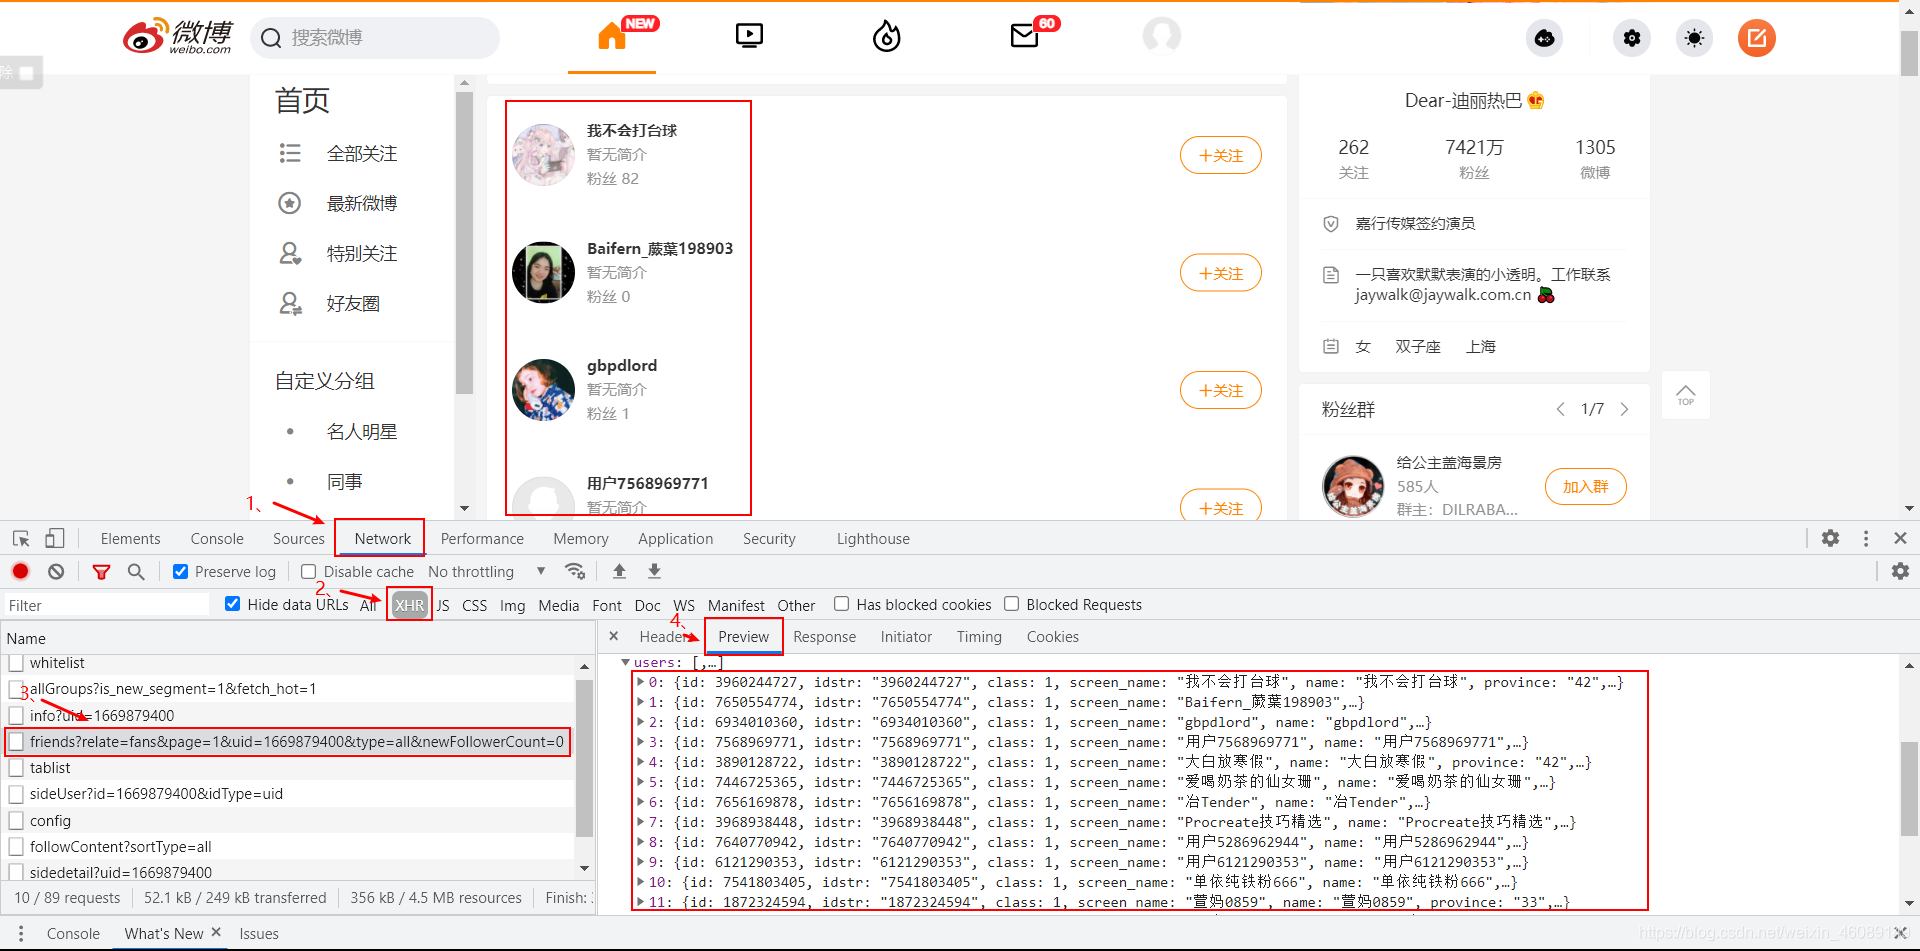Viewport: 1920px width, 951px height.
Task: Follow user Baifern_蕨葉198903
Action: (x=1220, y=273)
